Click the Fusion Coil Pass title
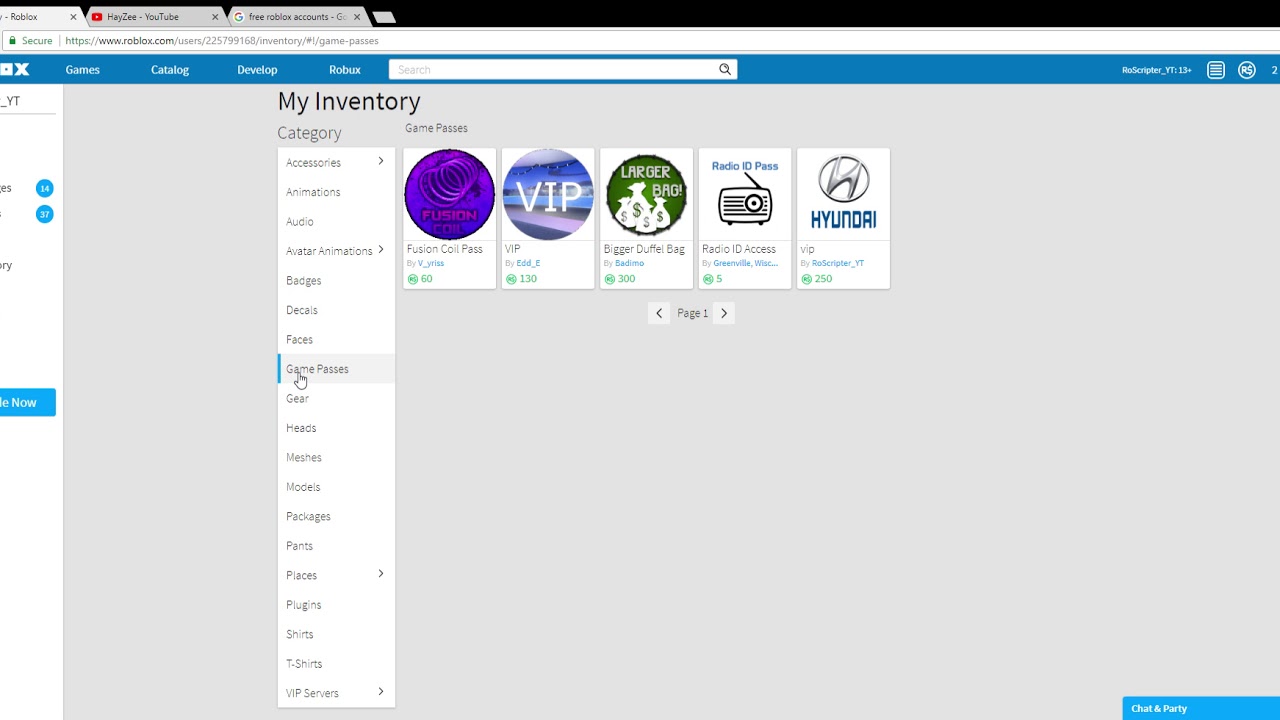This screenshot has width=1280, height=720. [x=445, y=249]
